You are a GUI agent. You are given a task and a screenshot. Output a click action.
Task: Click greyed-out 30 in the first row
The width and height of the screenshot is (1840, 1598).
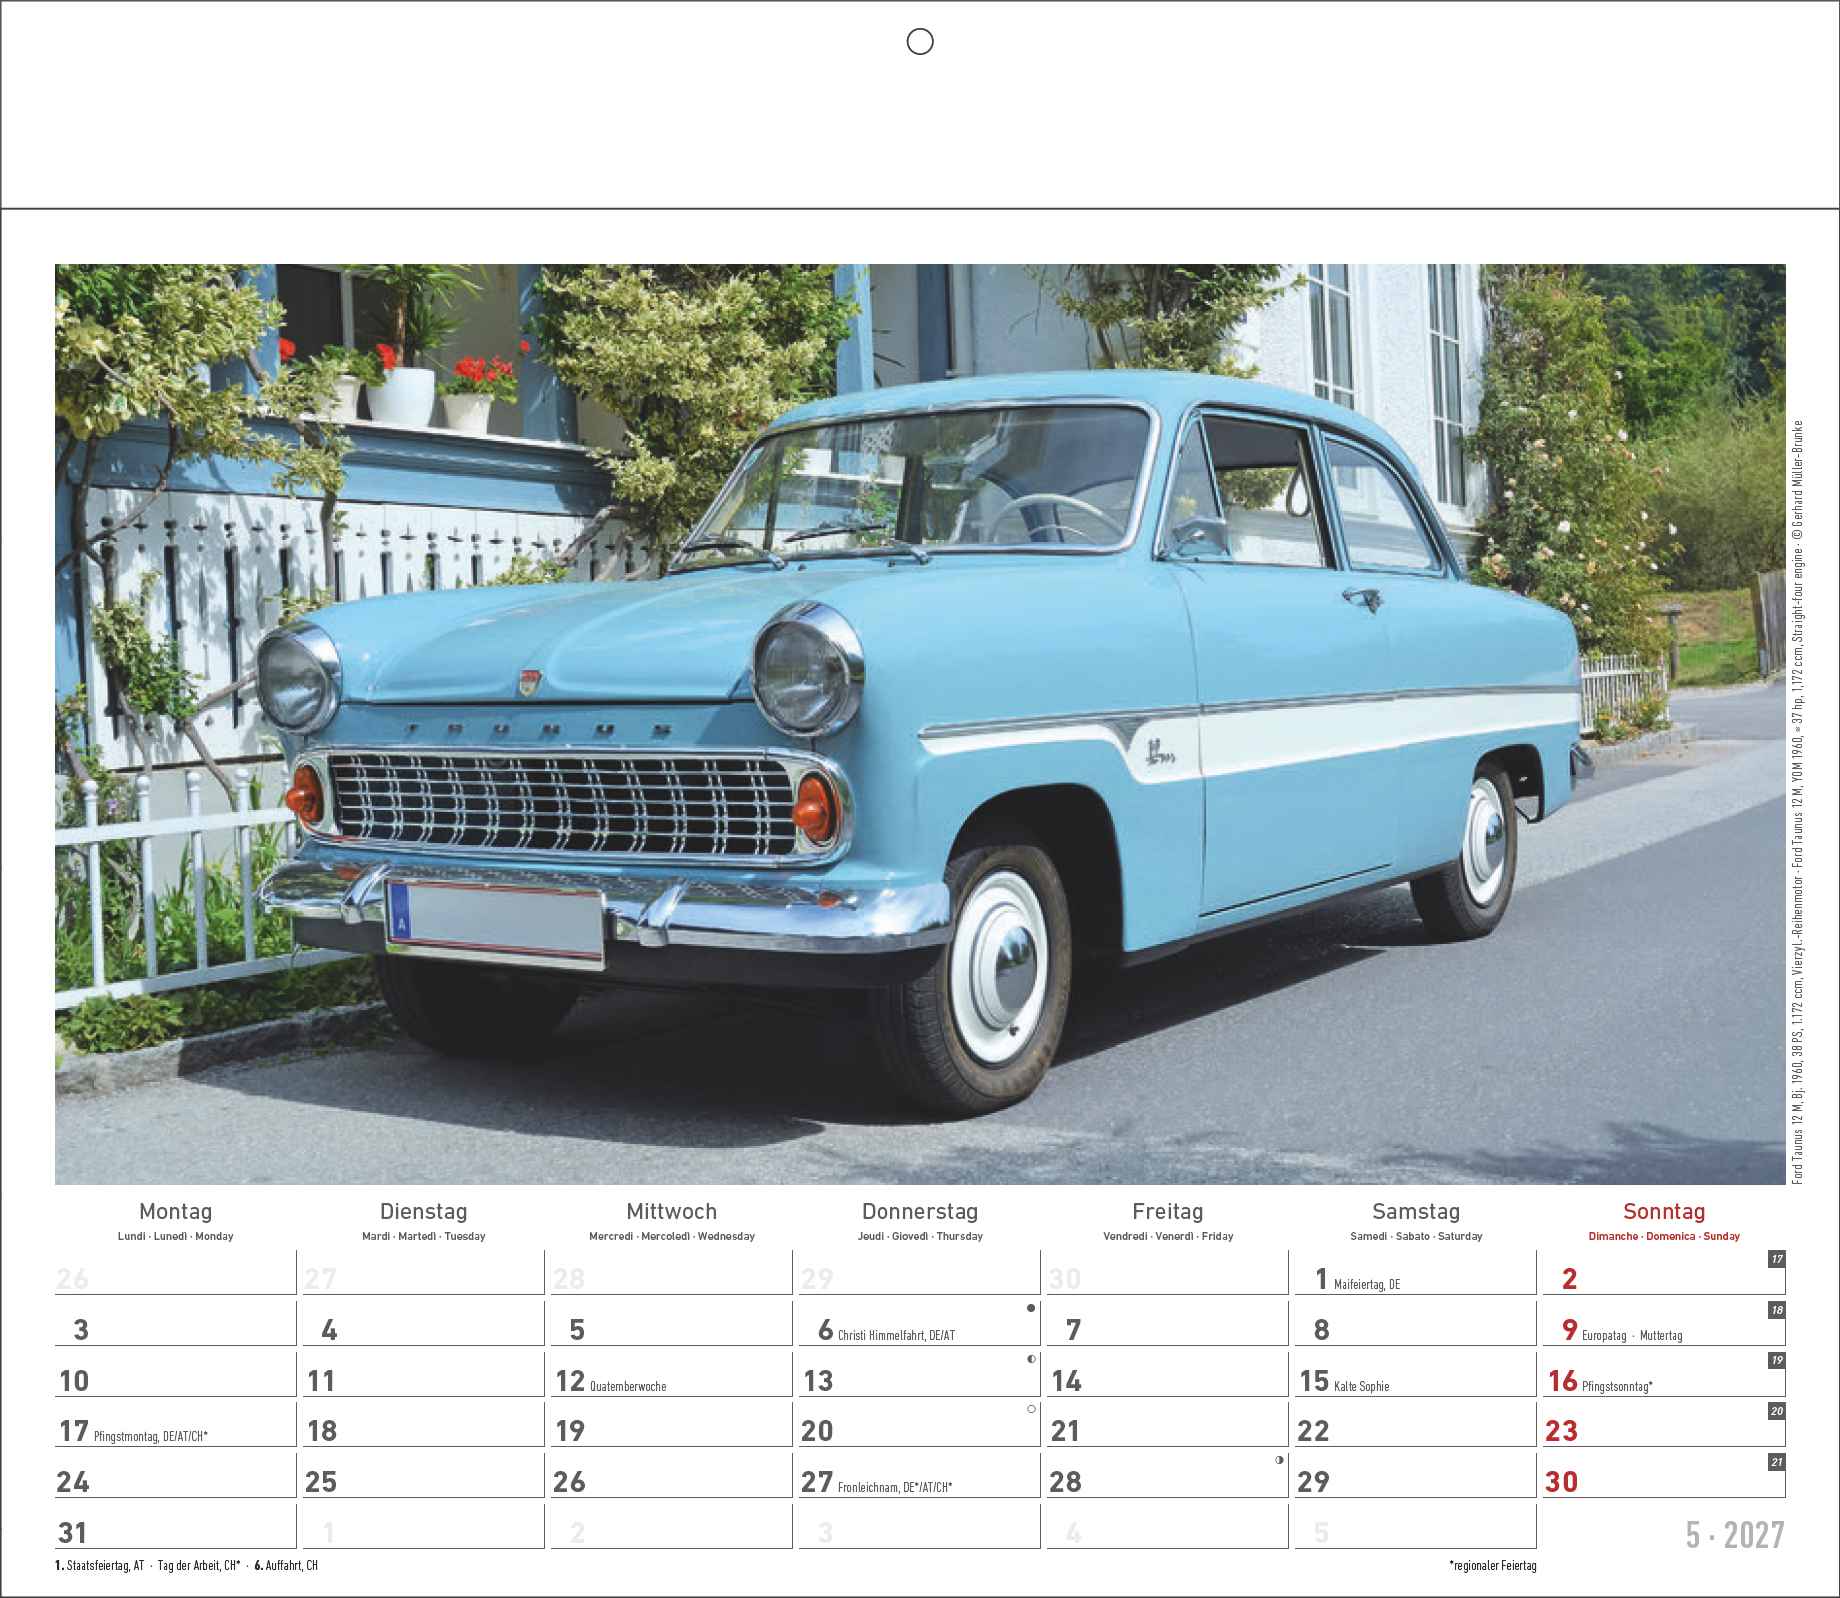(x=1064, y=1279)
